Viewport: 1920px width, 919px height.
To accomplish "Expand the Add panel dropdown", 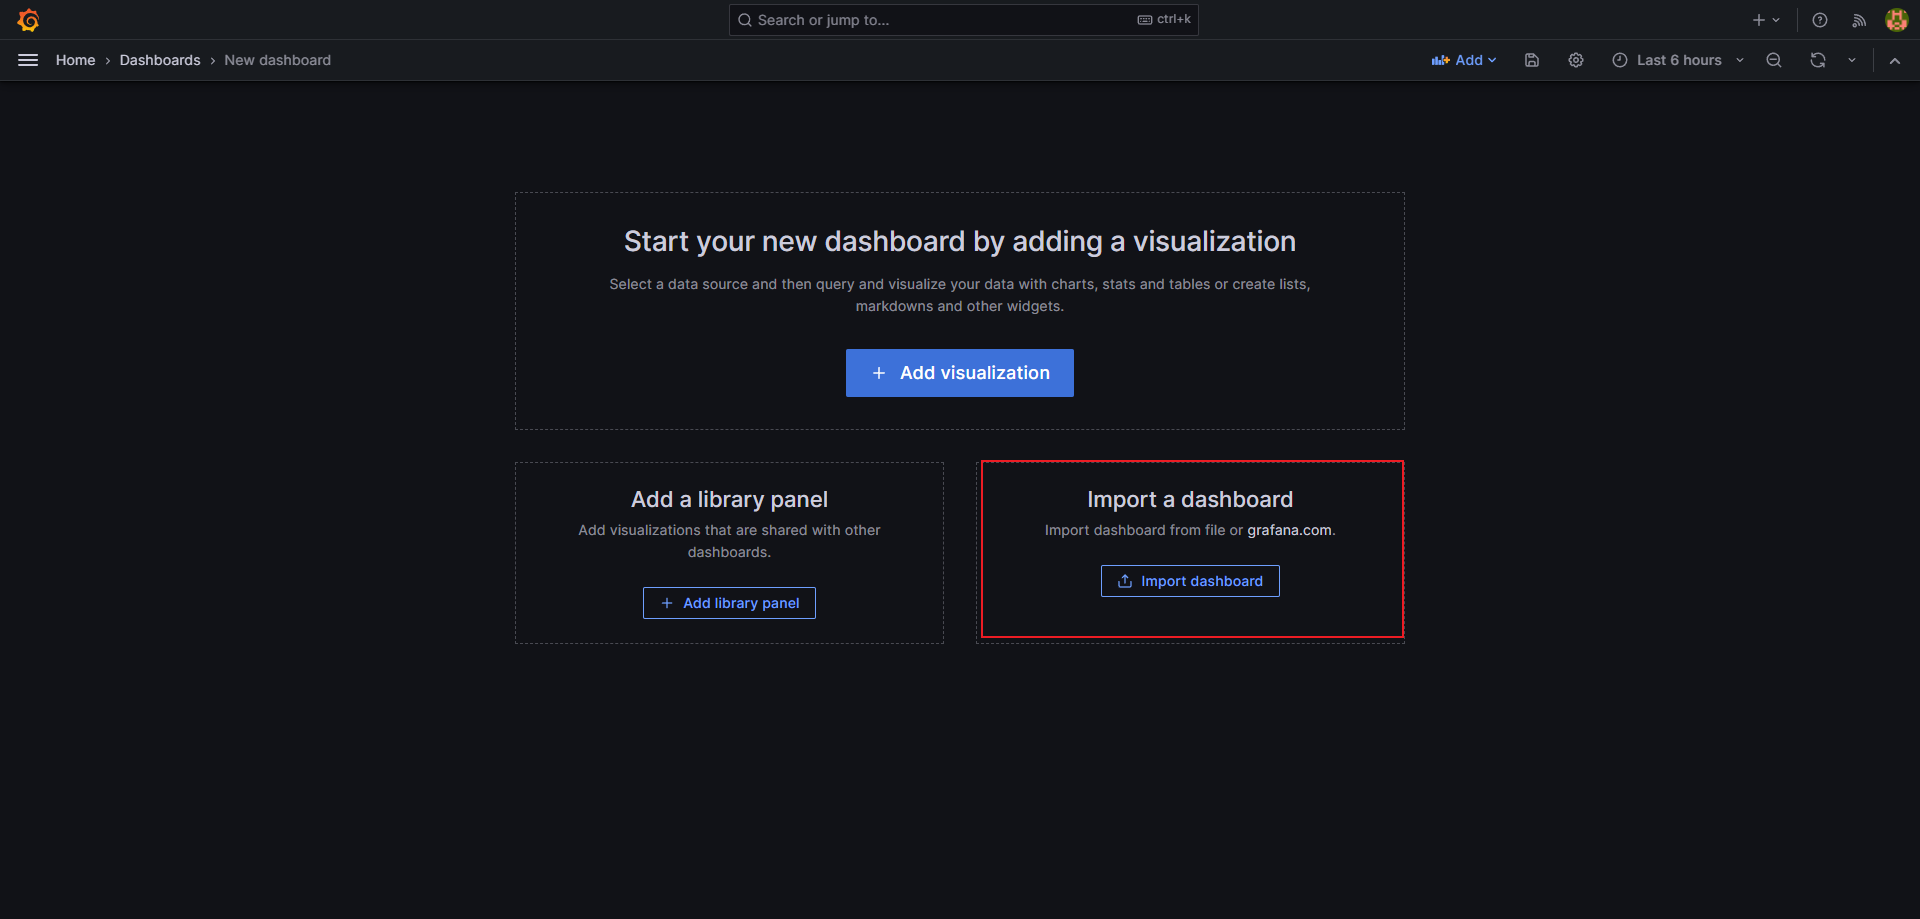I will [x=1464, y=60].
